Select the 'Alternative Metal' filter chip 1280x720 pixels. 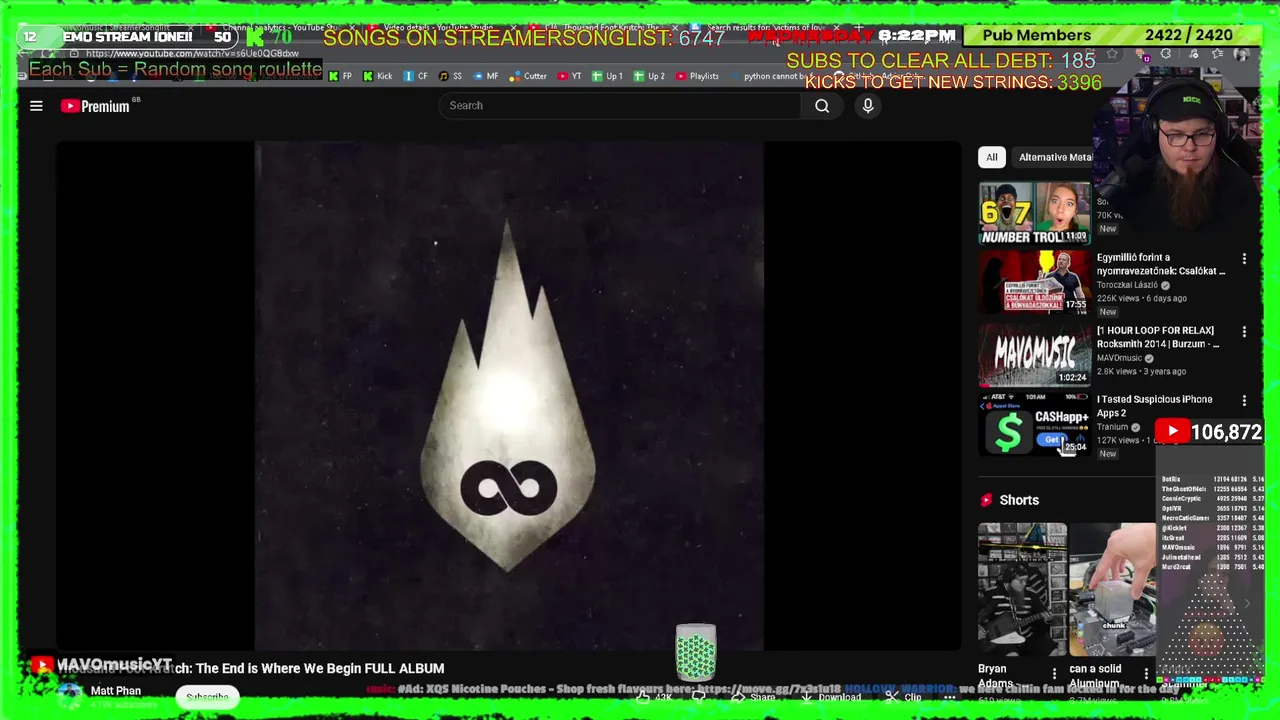click(1054, 157)
